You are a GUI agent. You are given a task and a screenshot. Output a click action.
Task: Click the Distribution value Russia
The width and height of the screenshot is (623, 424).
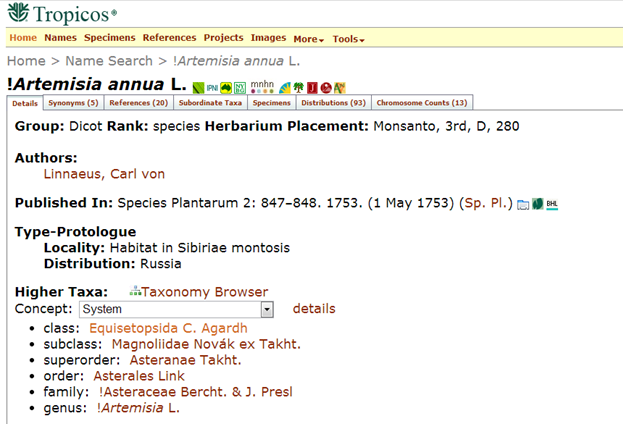click(x=161, y=264)
